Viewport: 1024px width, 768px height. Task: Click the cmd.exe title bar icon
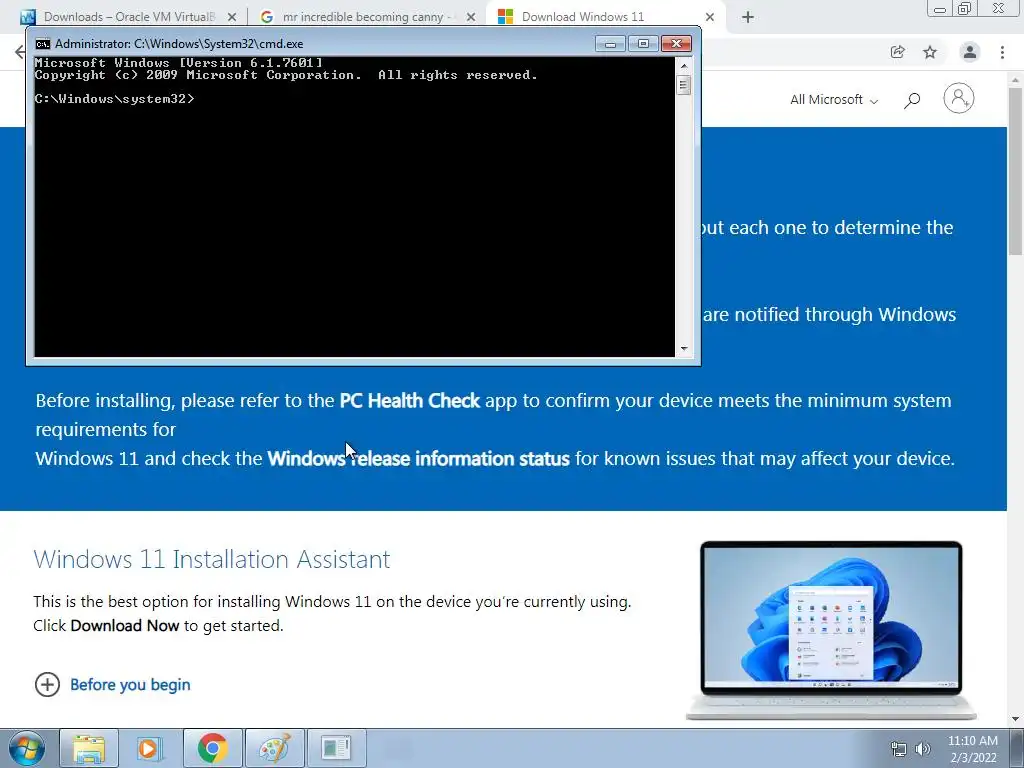[x=43, y=44]
